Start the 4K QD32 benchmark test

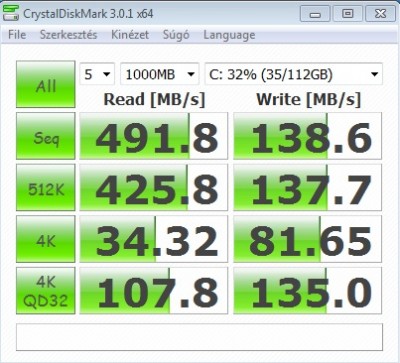pos(46,291)
